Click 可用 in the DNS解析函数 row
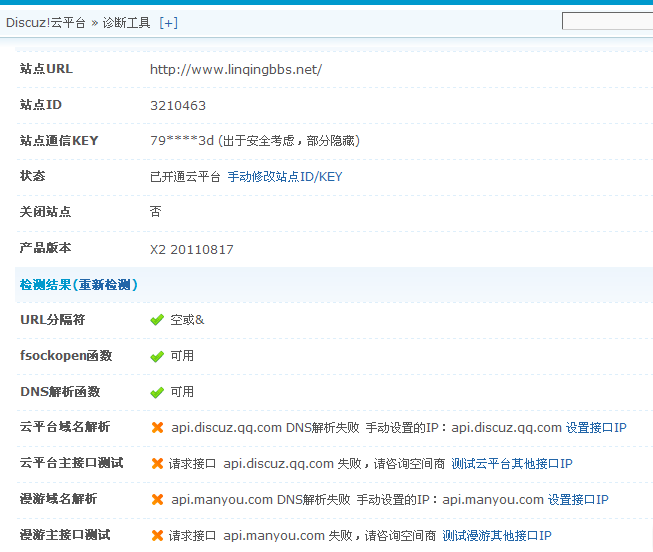The image size is (653, 552). [x=182, y=392]
